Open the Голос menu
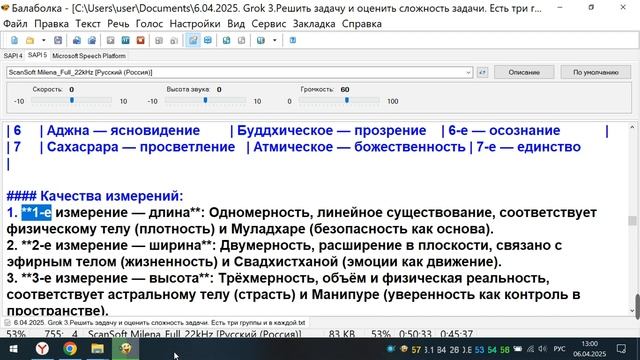The image size is (640, 360). point(149,24)
